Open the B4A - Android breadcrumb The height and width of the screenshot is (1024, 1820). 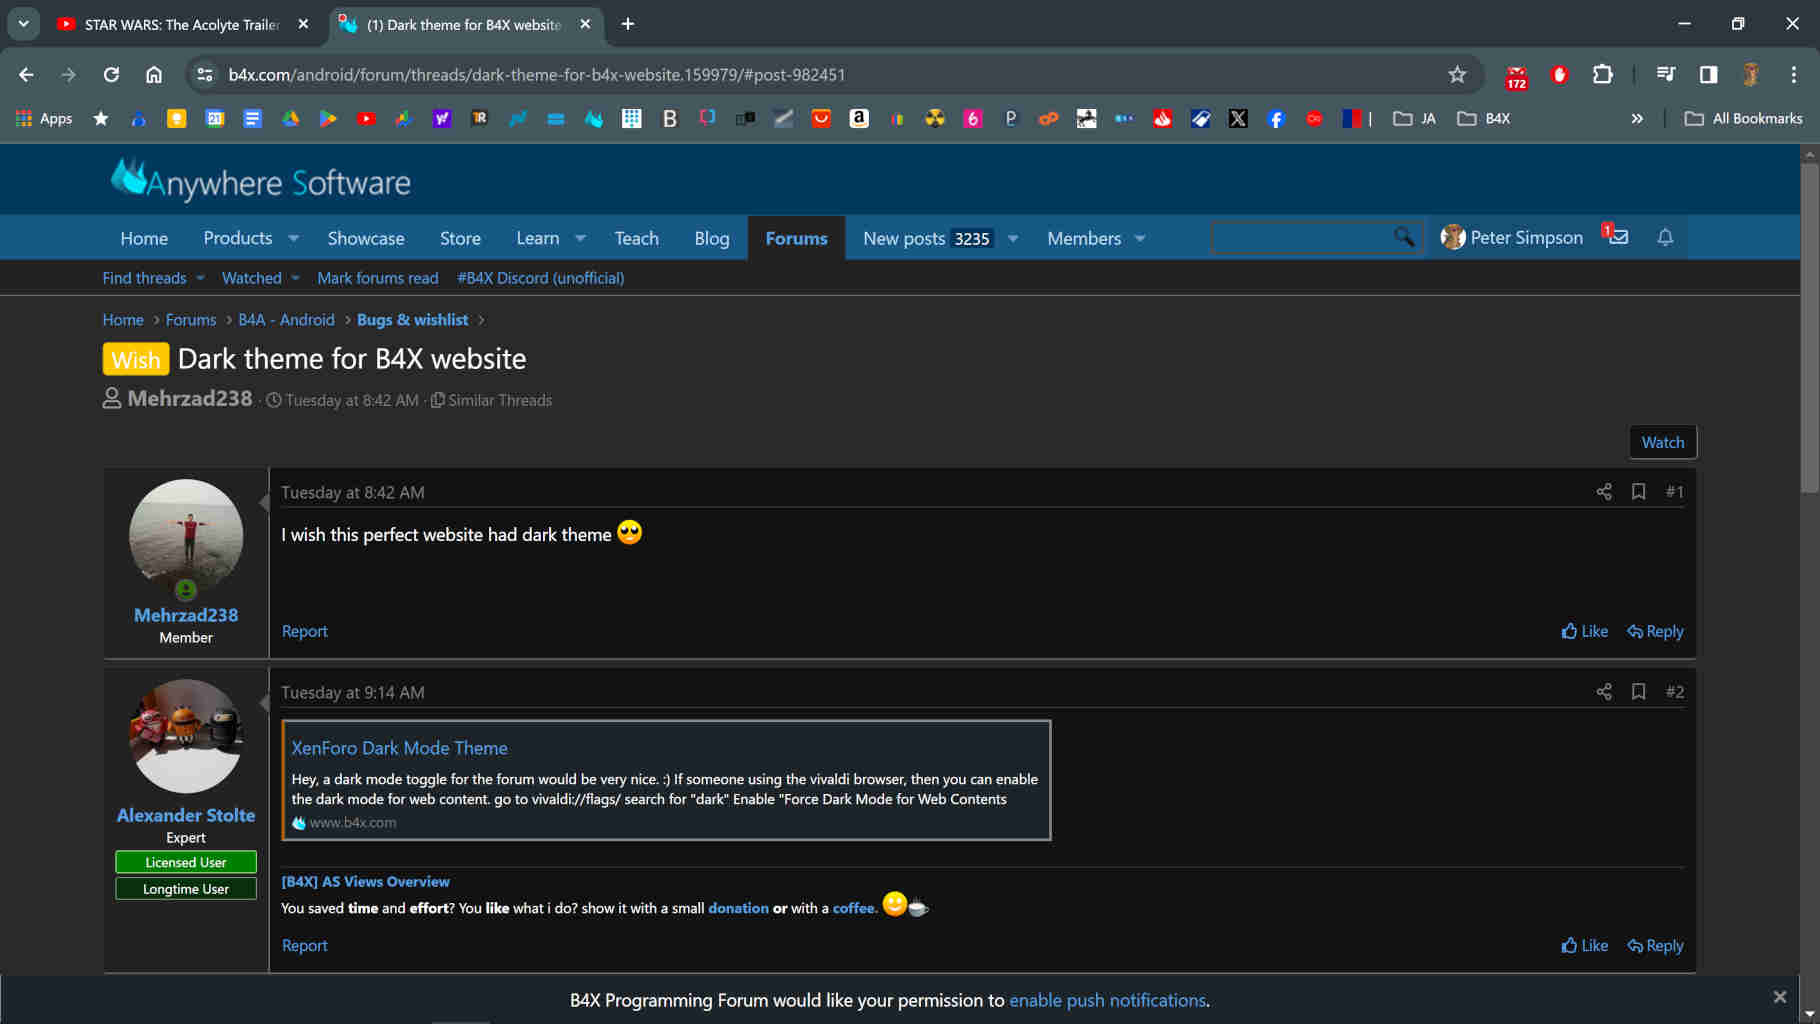click(x=286, y=320)
